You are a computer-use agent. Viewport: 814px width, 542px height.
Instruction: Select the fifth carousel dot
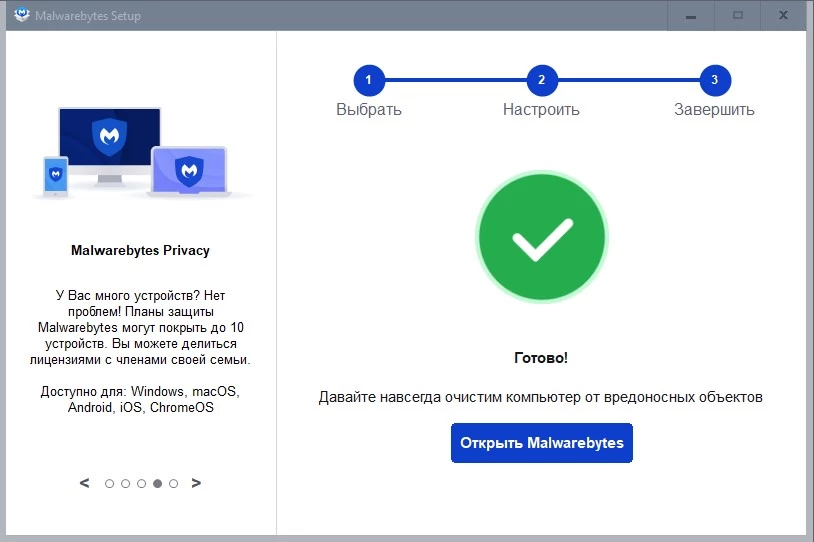[x=173, y=484]
